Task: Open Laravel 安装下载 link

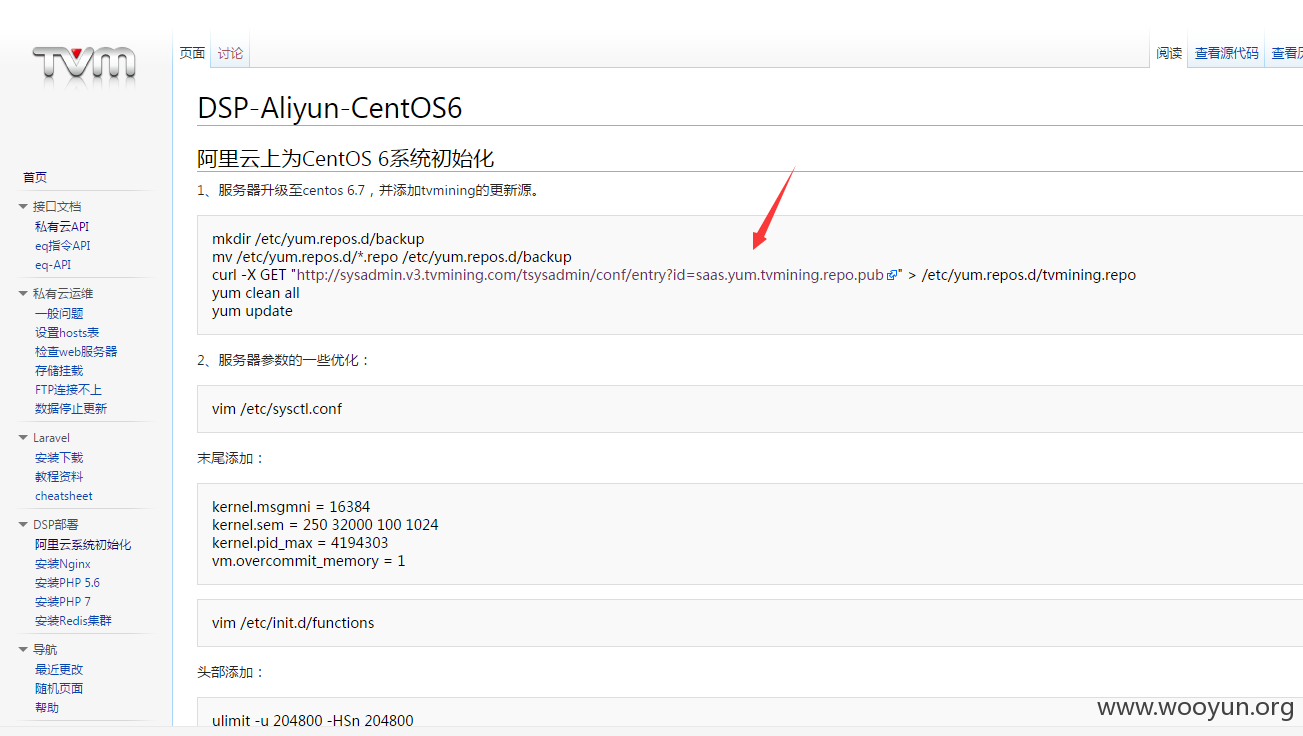Action: click(59, 458)
